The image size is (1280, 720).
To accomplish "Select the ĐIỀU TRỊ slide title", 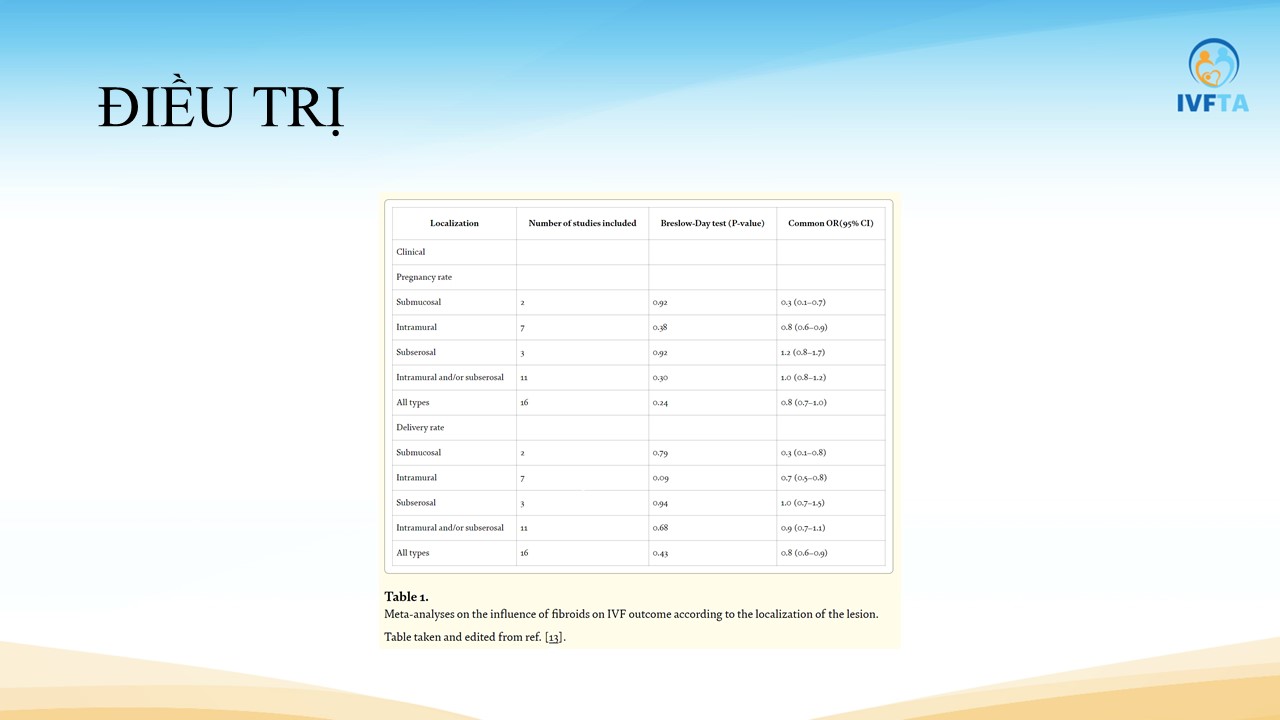I will 221,108.
